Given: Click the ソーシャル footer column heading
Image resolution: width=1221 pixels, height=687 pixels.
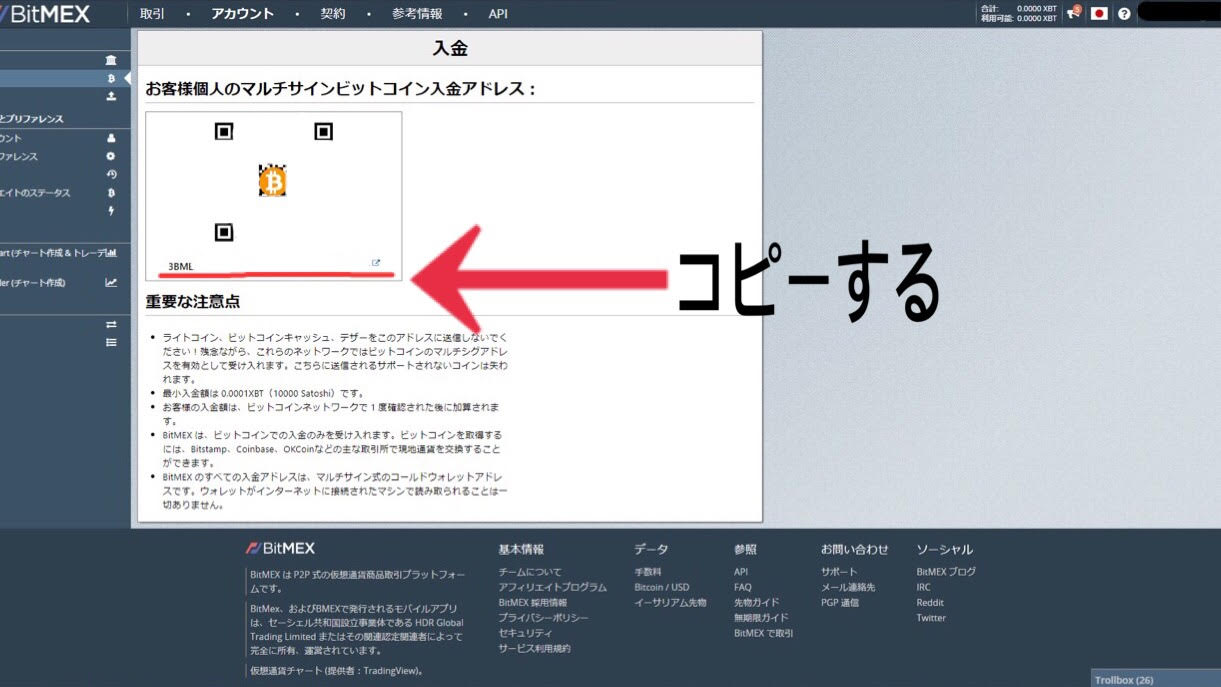Looking at the screenshot, I should click(945, 549).
